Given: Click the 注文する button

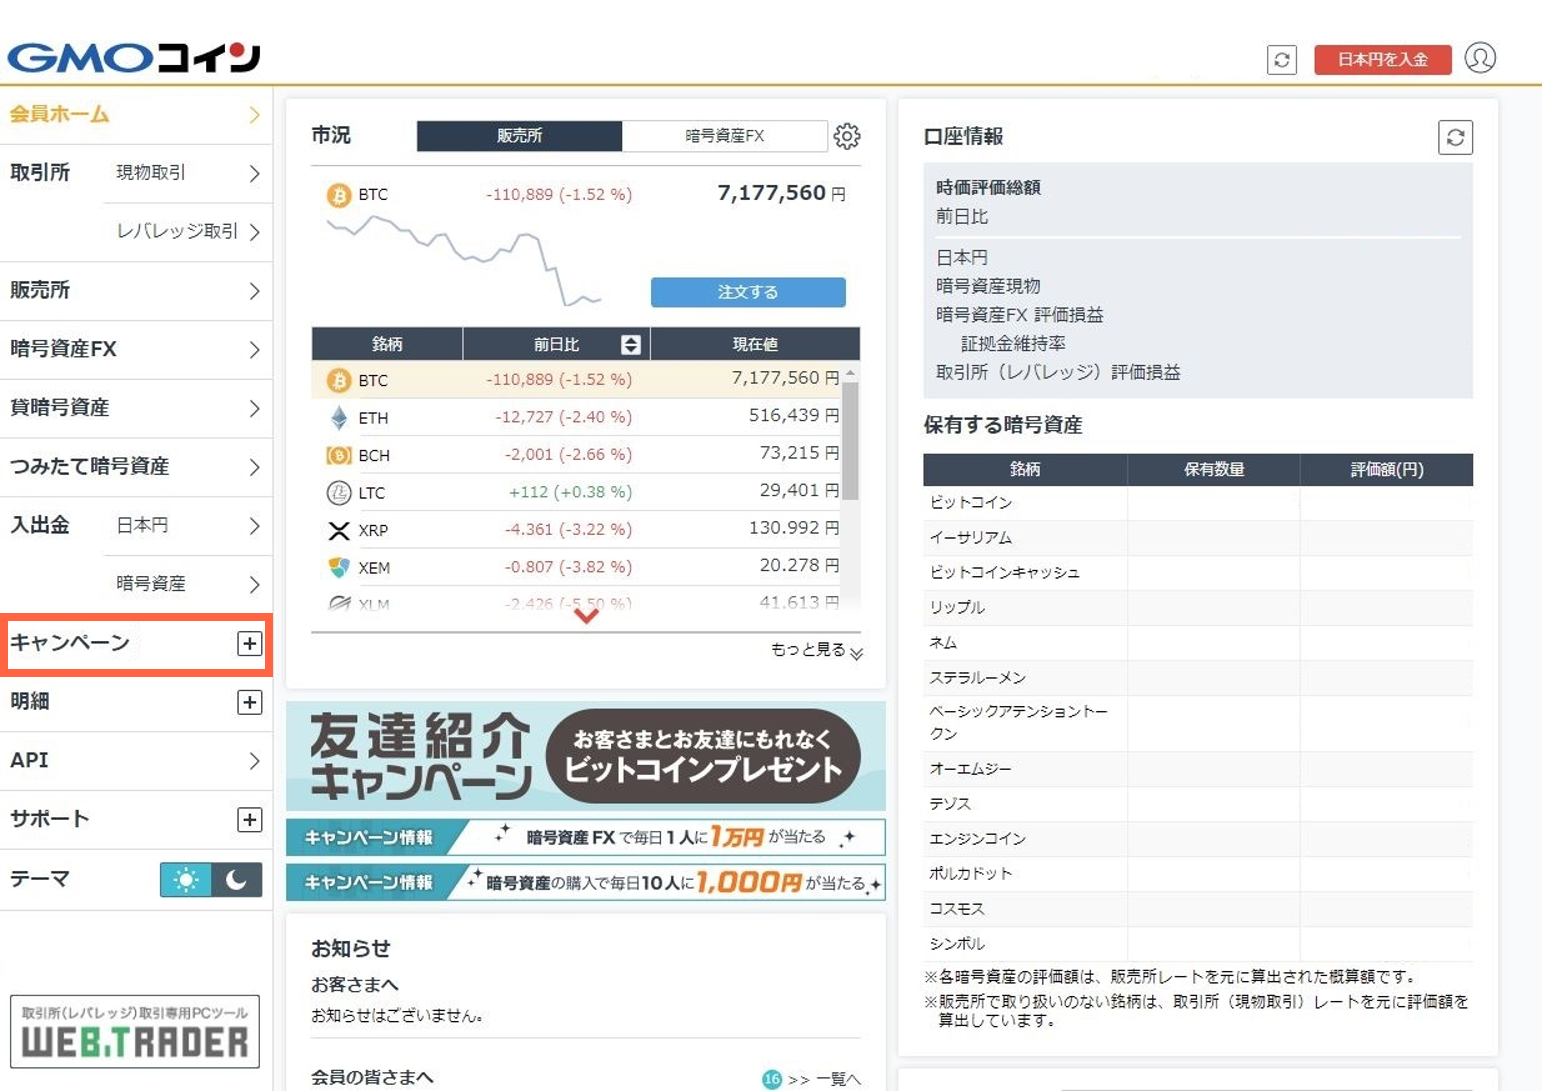Looking at the screenshot, I should 748,292.
